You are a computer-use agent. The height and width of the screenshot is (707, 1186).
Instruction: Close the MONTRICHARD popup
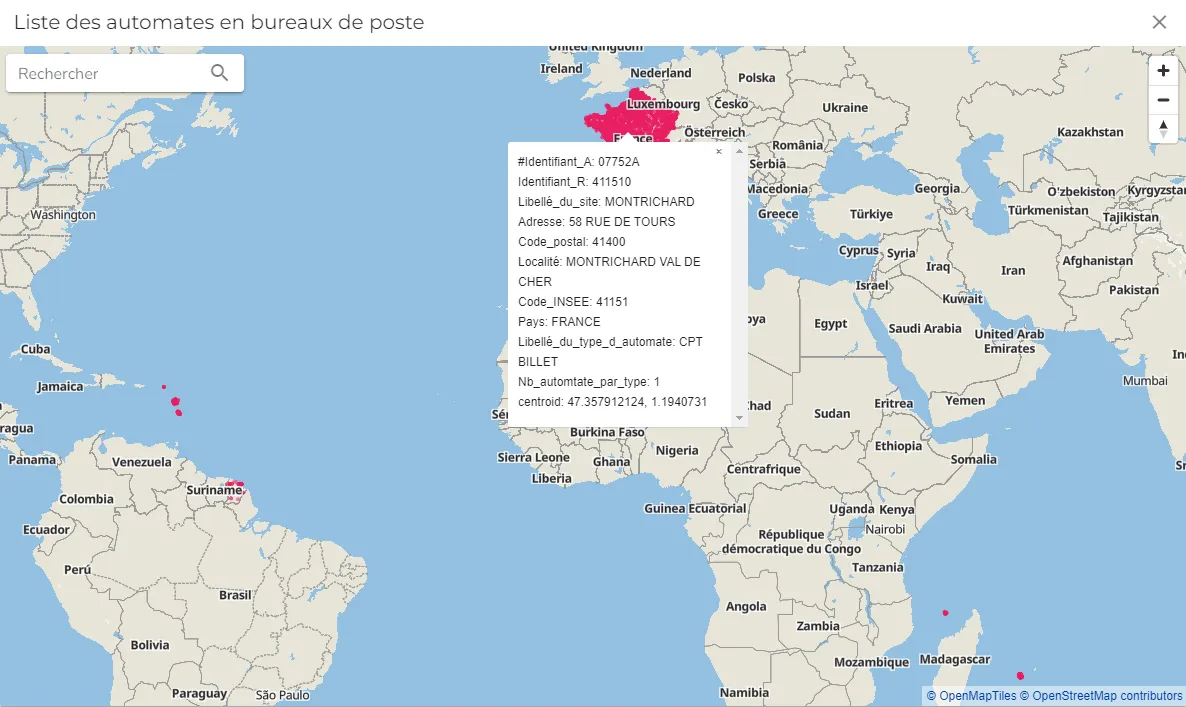coord(719,151)
